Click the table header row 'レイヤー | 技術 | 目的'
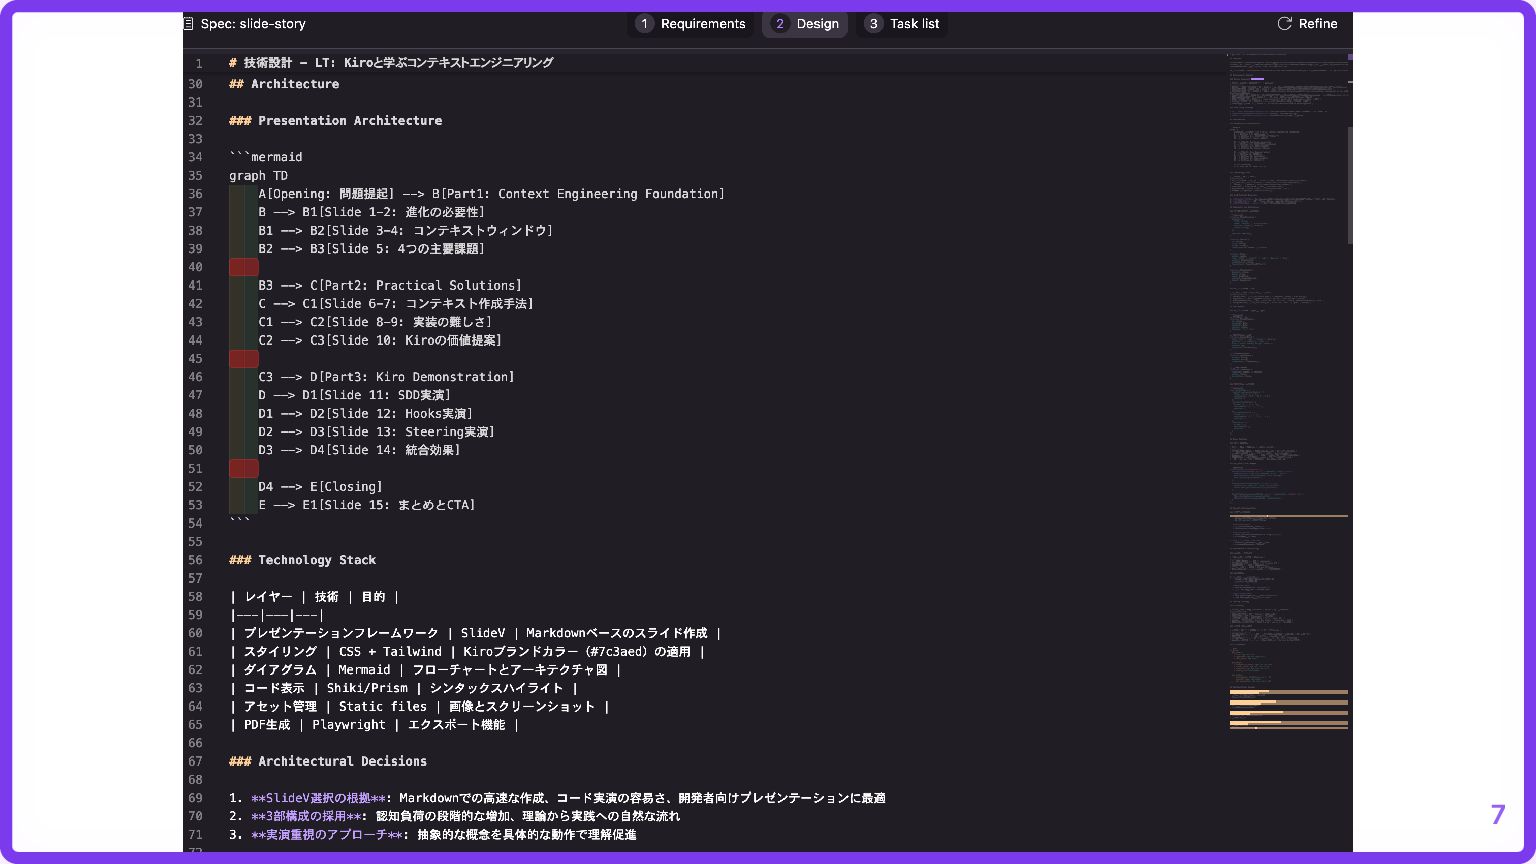 point(315,597)
